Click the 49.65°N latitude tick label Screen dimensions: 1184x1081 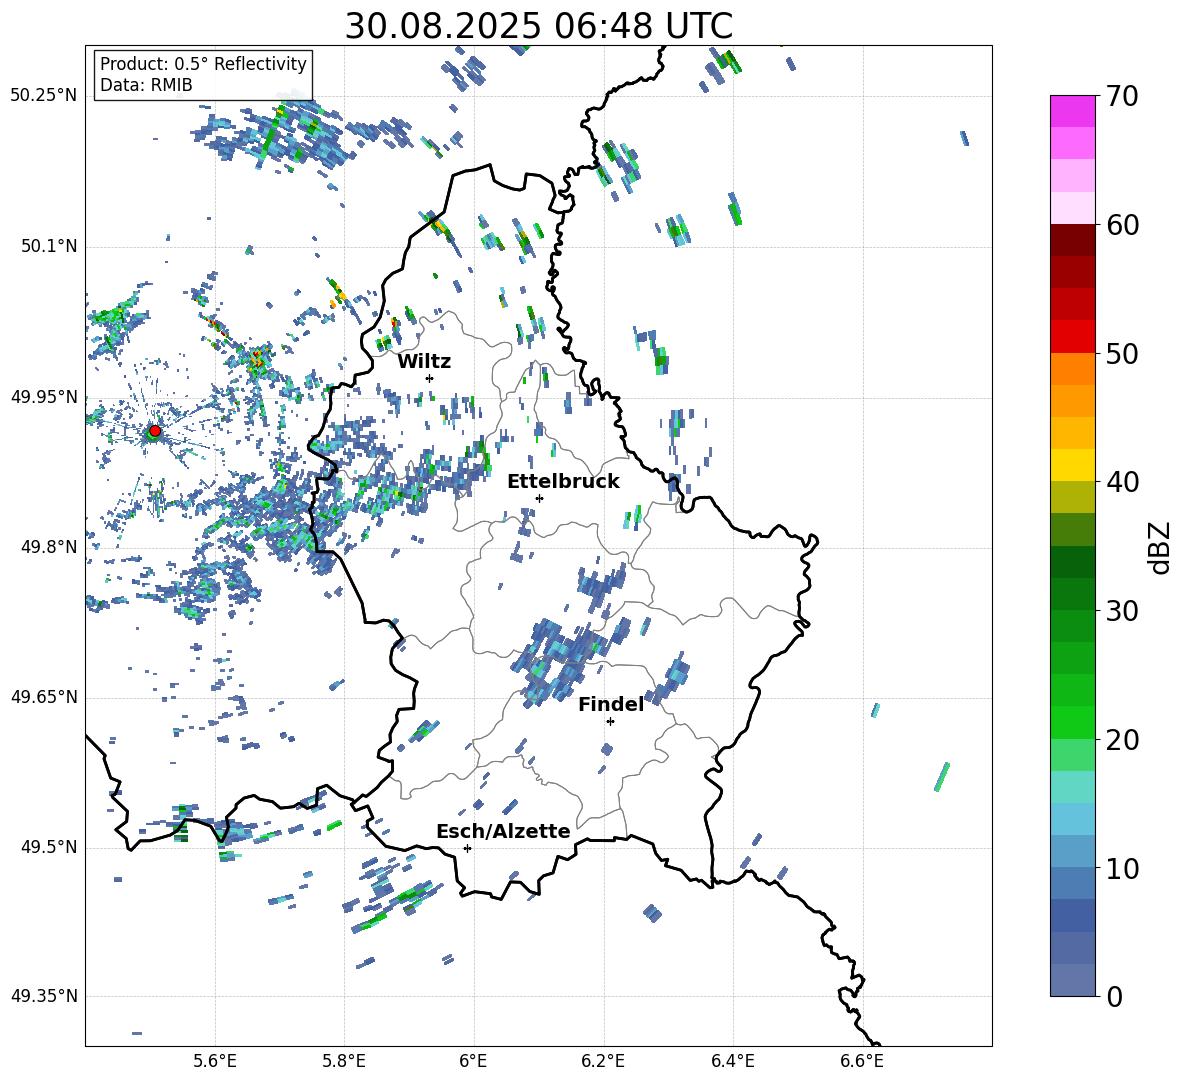pyautogui.click(x=44, y=697)
